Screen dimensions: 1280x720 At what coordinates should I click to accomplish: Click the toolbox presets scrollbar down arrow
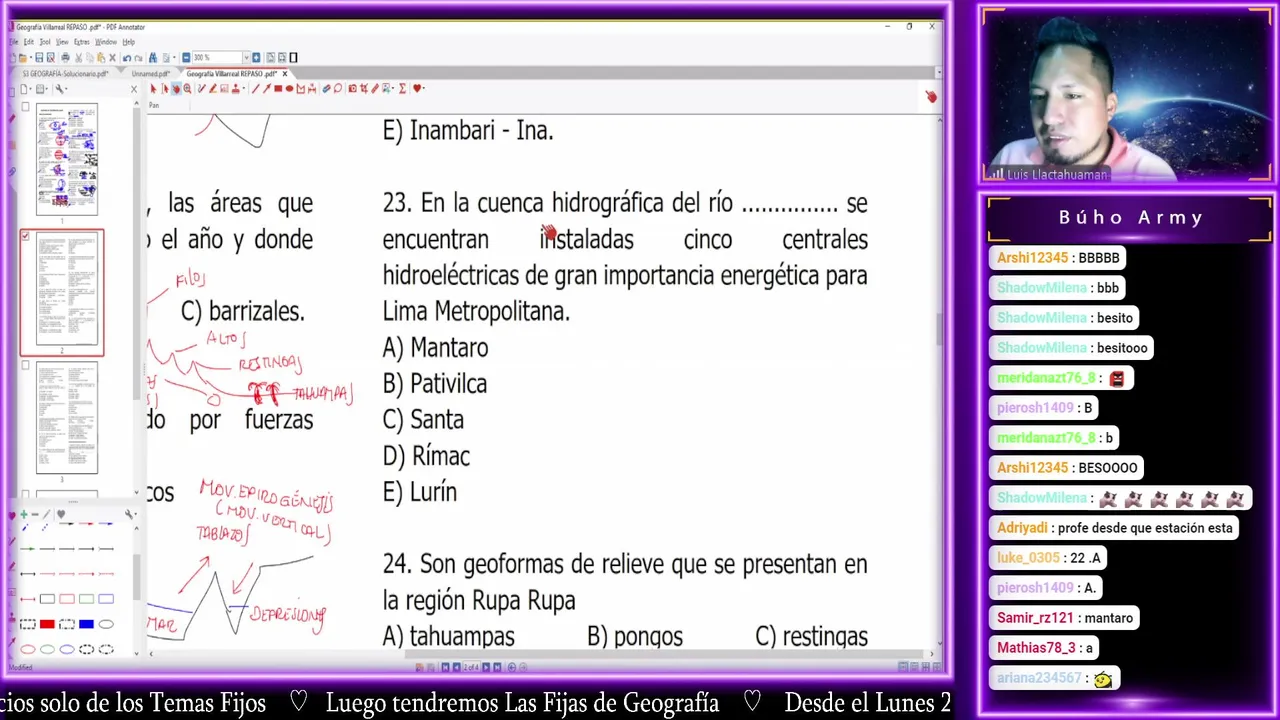click(136, 653)
